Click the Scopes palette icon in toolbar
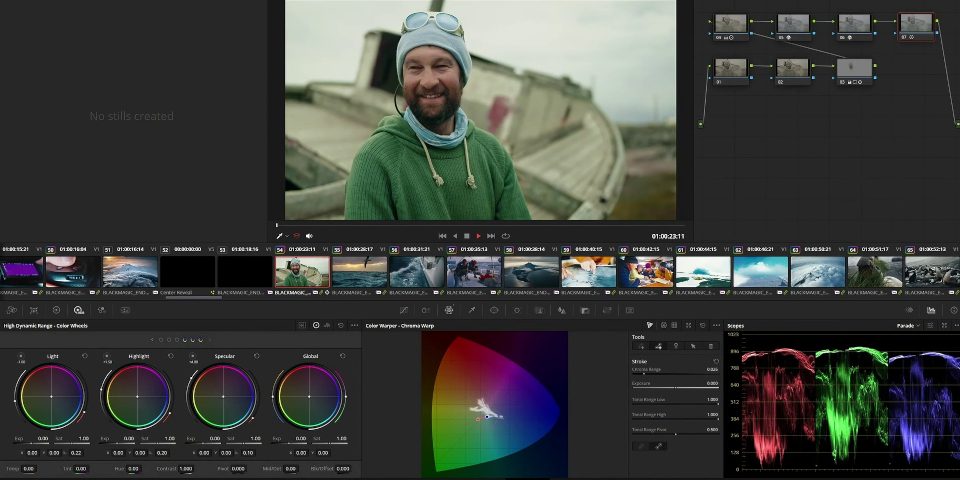This screenshot has width=960, height=480. (931, 310)
